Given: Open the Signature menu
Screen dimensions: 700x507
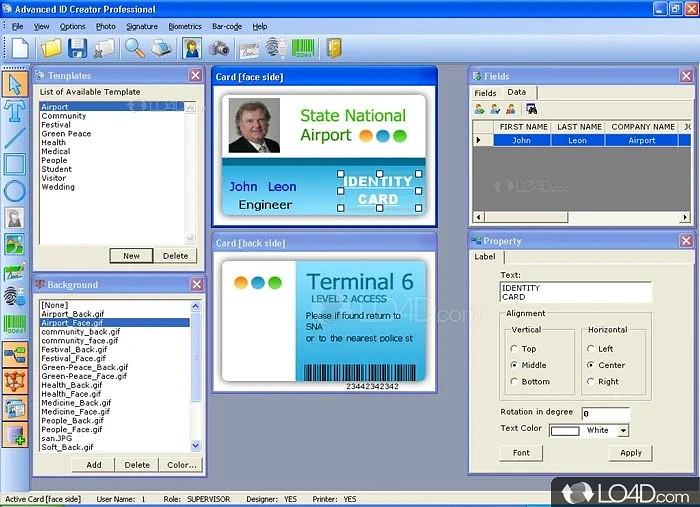Looking at the screenshot, I should point(142,26).
